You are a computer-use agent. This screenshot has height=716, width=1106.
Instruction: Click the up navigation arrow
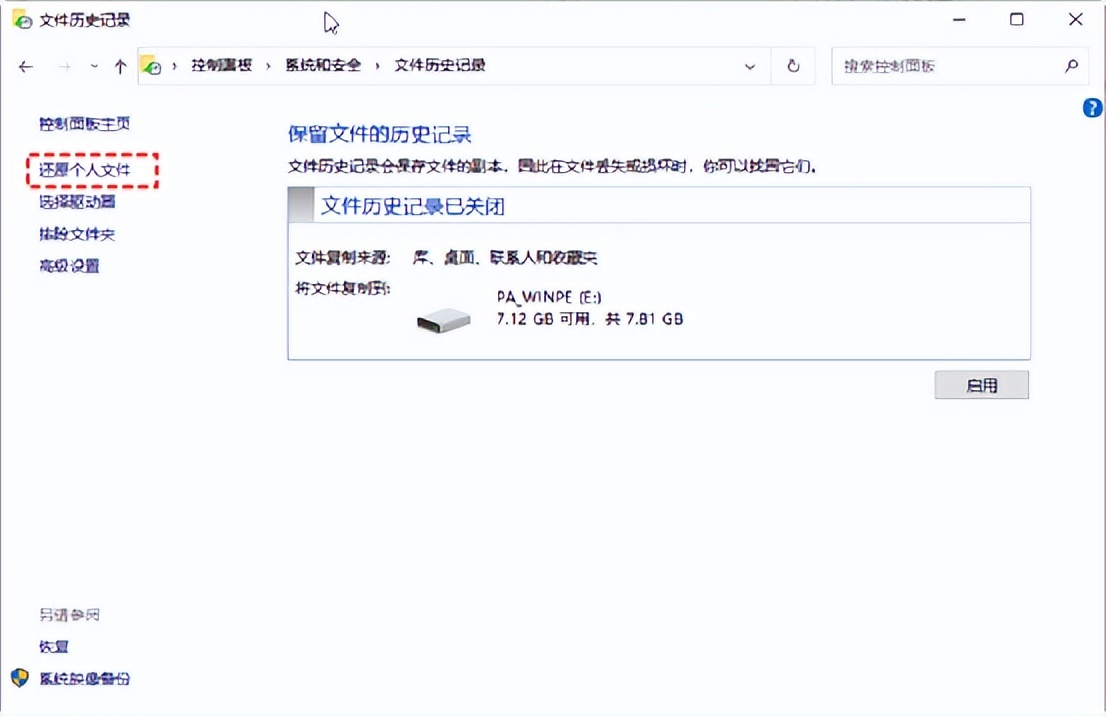coord(120,65)
